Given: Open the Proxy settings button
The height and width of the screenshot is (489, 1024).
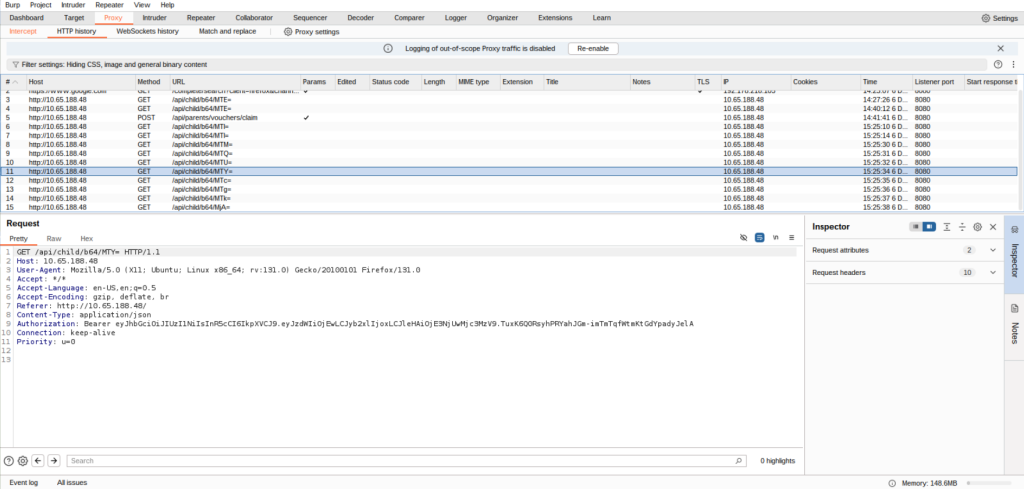Looking at the screenshot, I should click(x=312, y=32).
